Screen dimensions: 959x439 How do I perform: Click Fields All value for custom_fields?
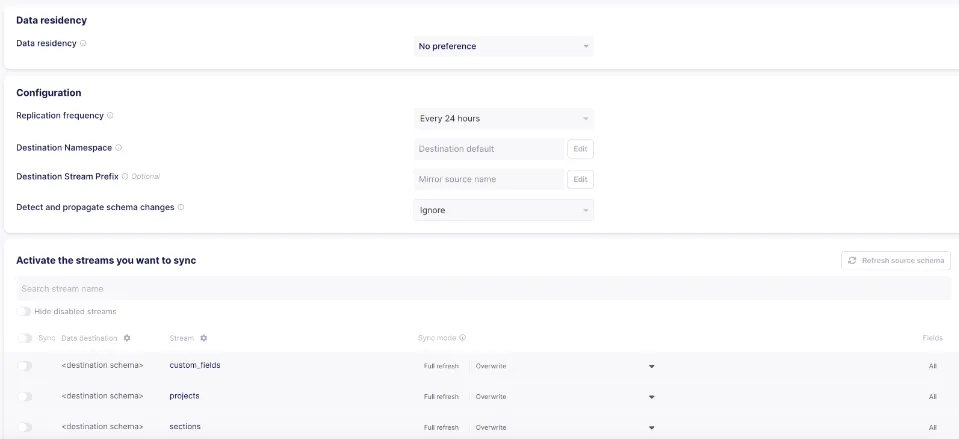click(933, 366)
